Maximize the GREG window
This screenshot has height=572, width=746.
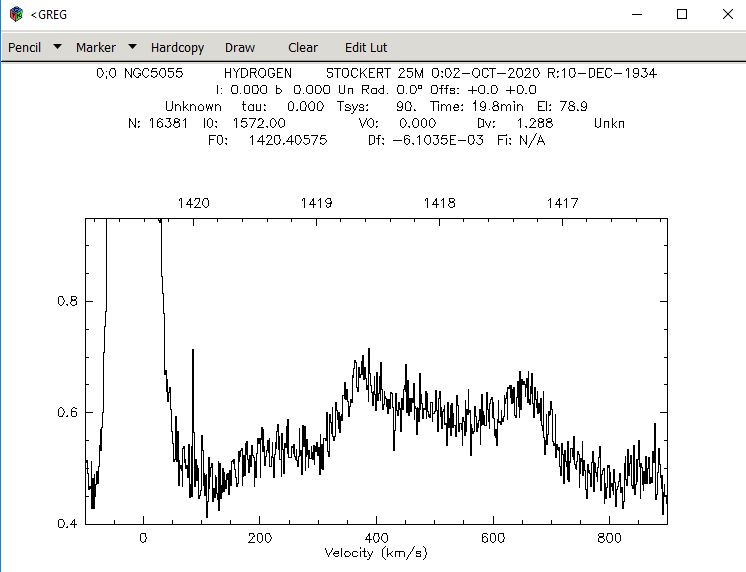[x=682, y=14]
